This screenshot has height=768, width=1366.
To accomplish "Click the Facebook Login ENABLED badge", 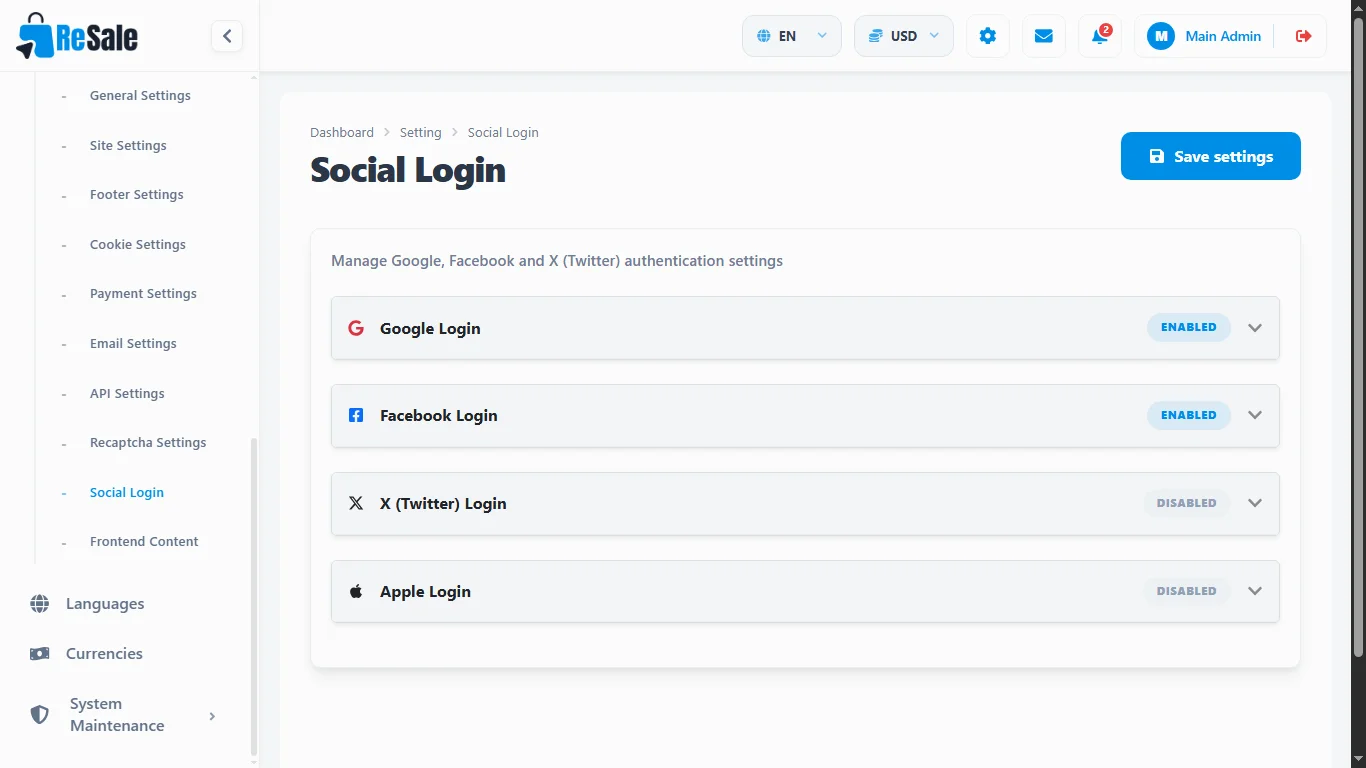I will pyautogui.click(x=1189, y=415).
